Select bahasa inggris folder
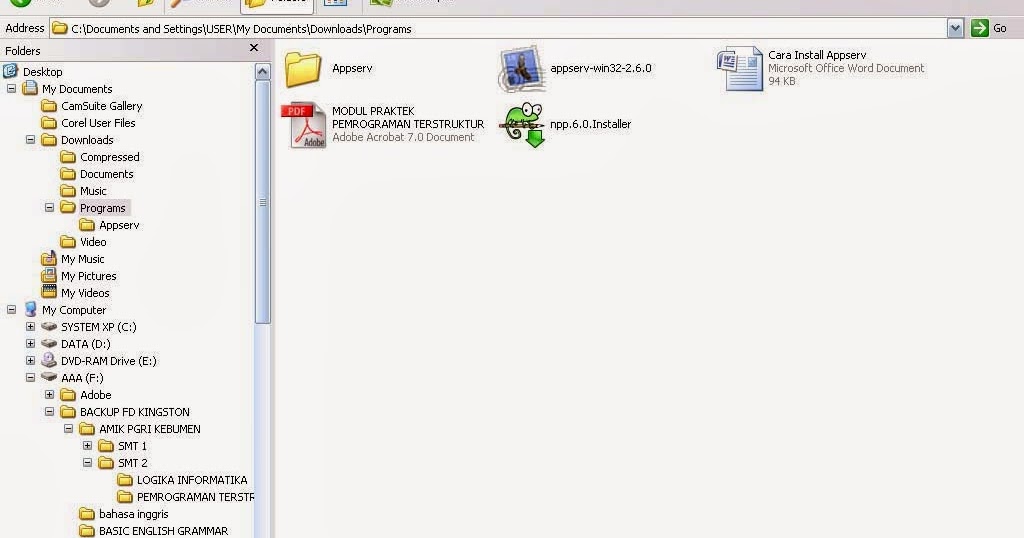The width and height of the screenshot is (1024, 538). (x=123, y=514)
